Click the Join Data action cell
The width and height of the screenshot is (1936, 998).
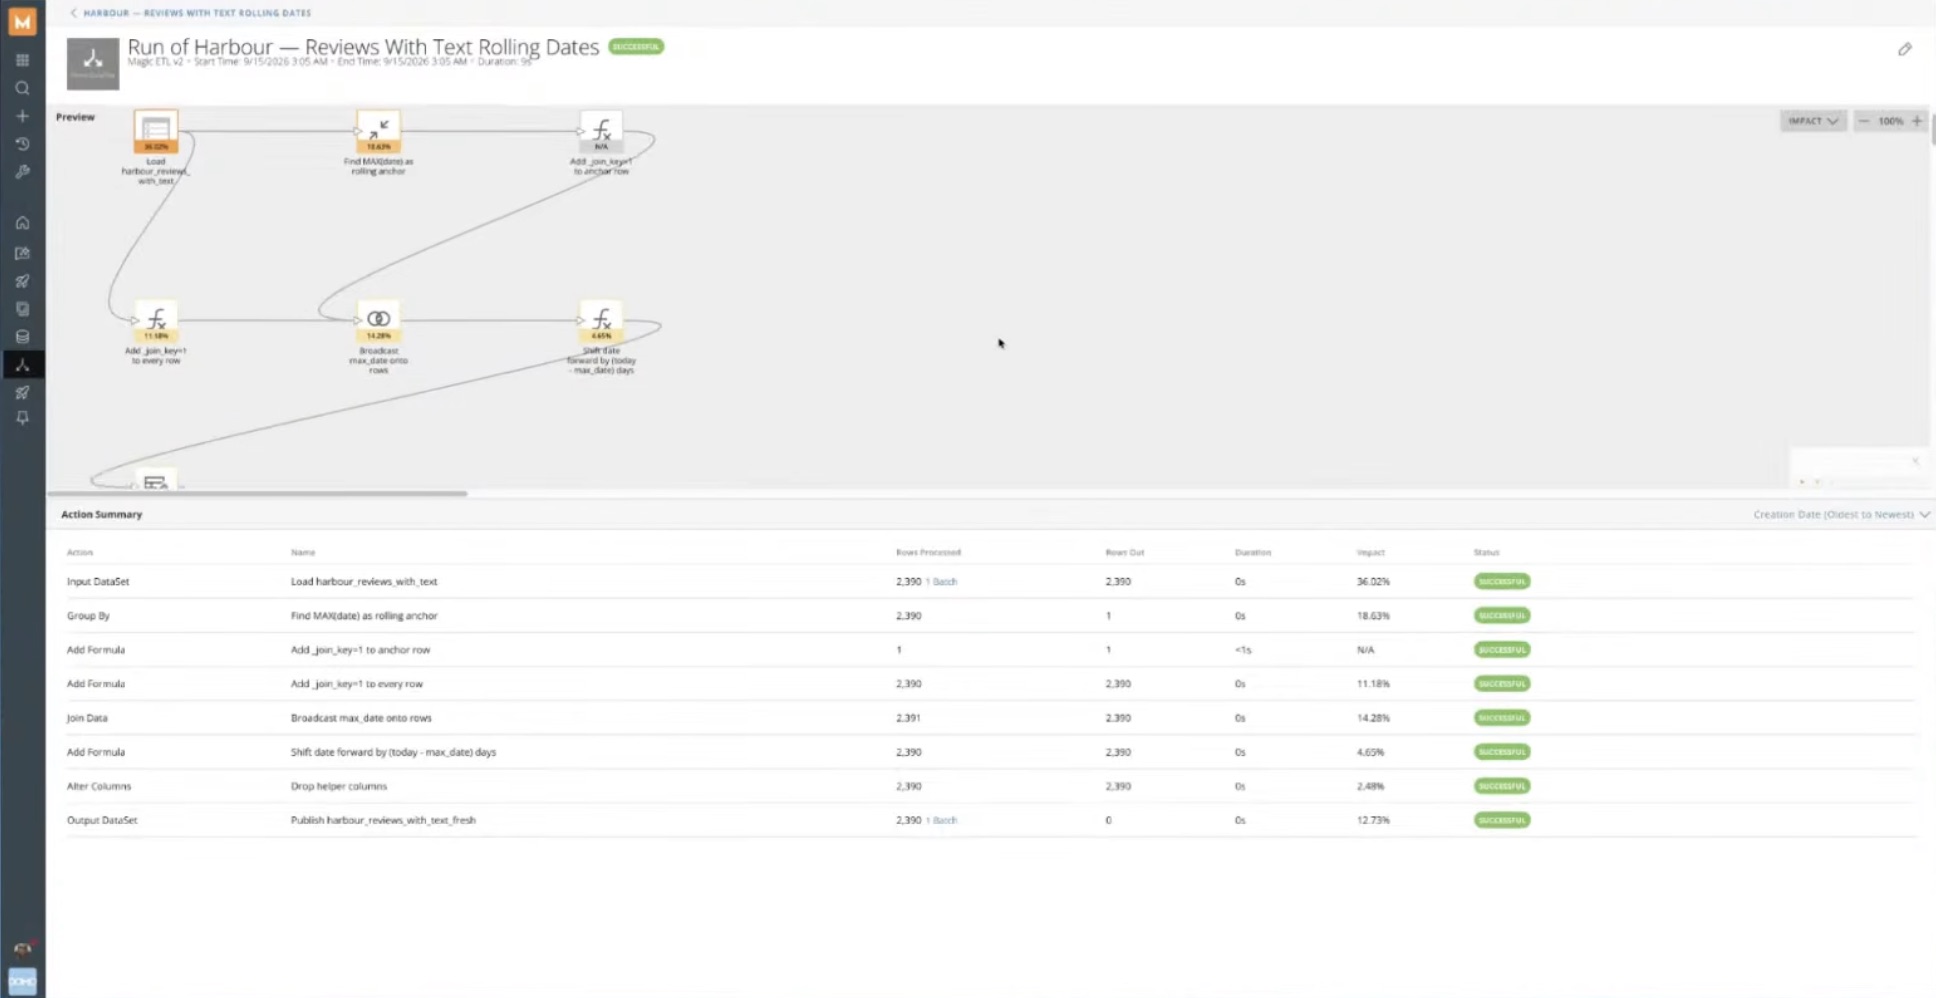pos(87,718)
